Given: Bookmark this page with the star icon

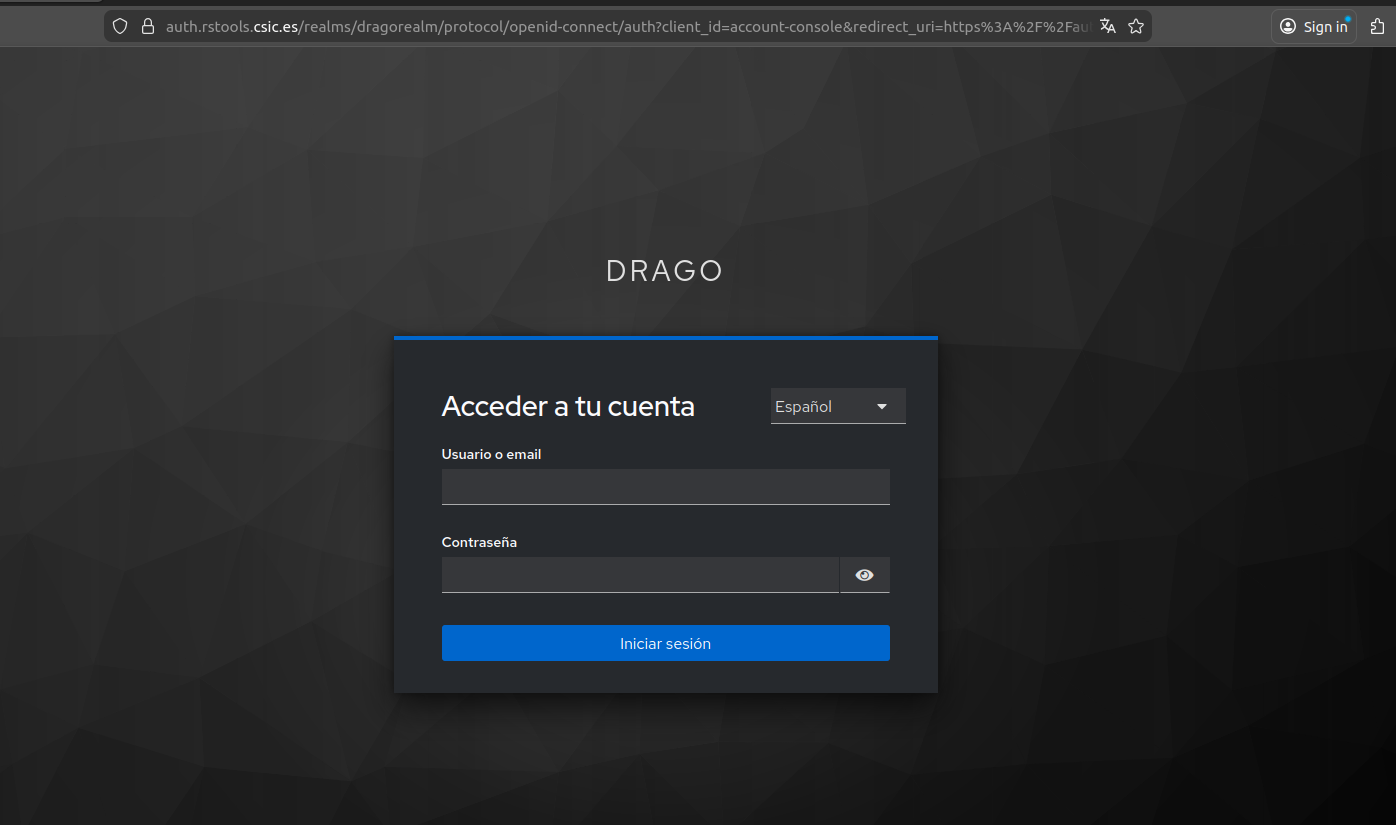Looking at the screenshot, I should (1136, 26).
